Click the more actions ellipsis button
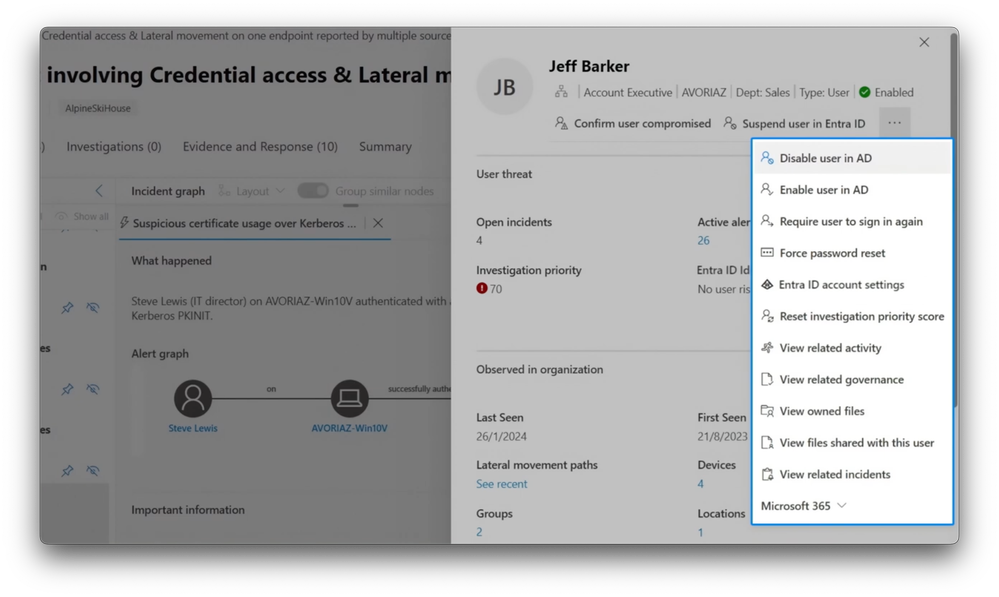Viewport: 999px width, 597px height. point(895,123)
